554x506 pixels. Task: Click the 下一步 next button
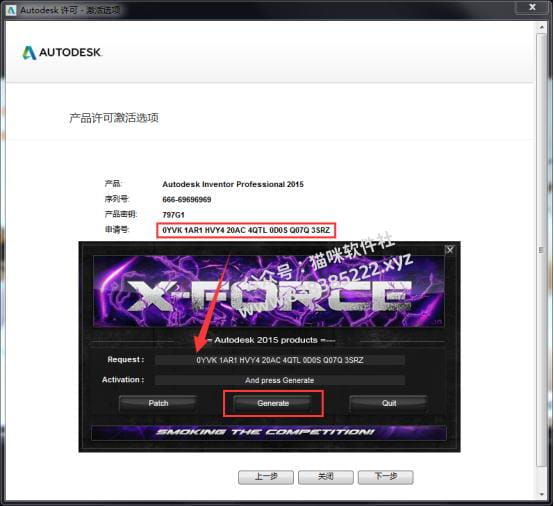[385, 477]
